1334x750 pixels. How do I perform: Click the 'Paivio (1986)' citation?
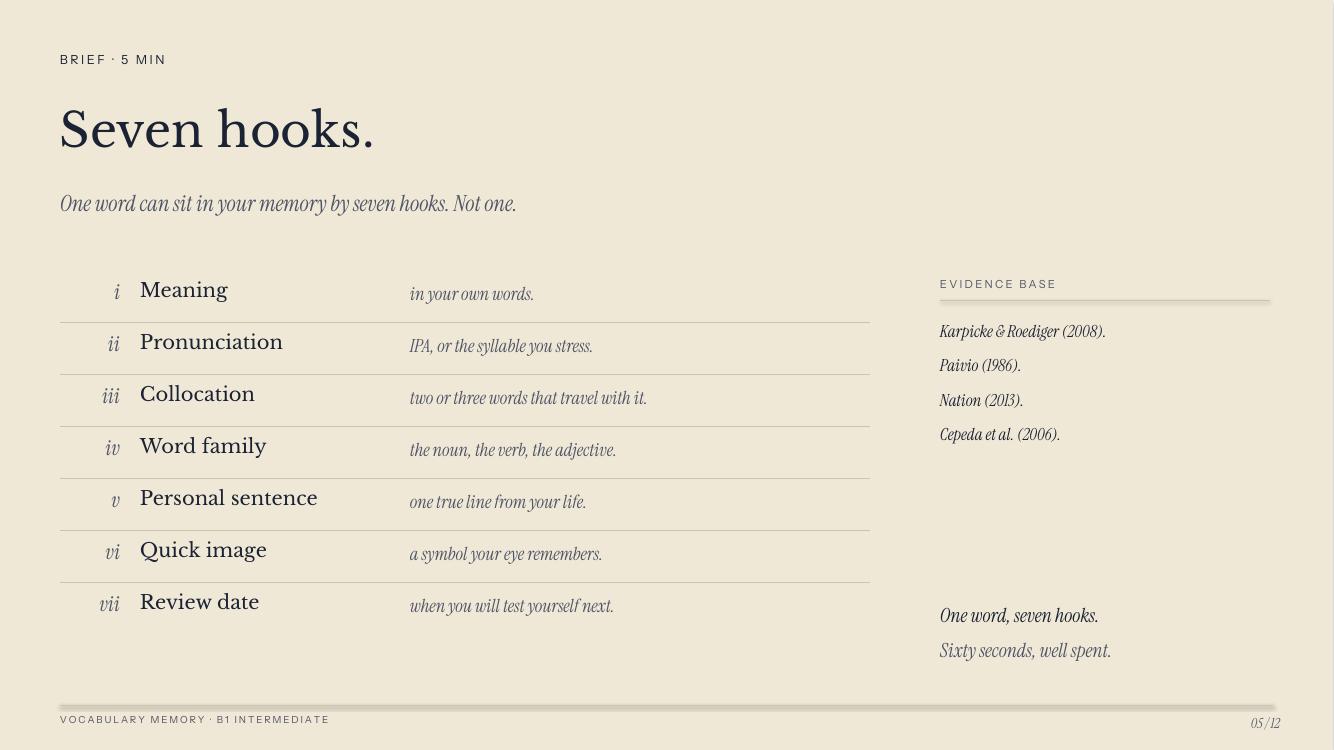pos(980,366)
